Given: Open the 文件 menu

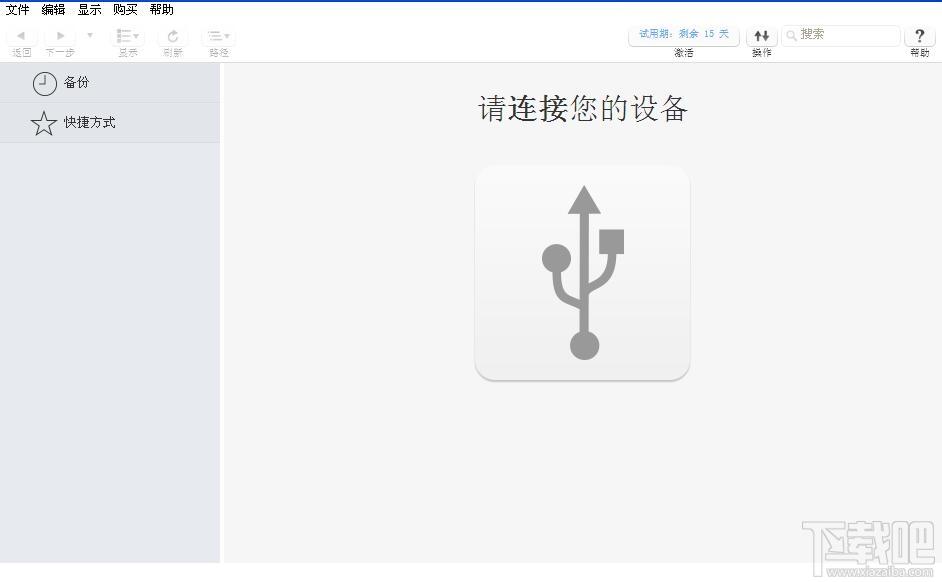Looking at the screenshot, I should click(x=18, y=10).
